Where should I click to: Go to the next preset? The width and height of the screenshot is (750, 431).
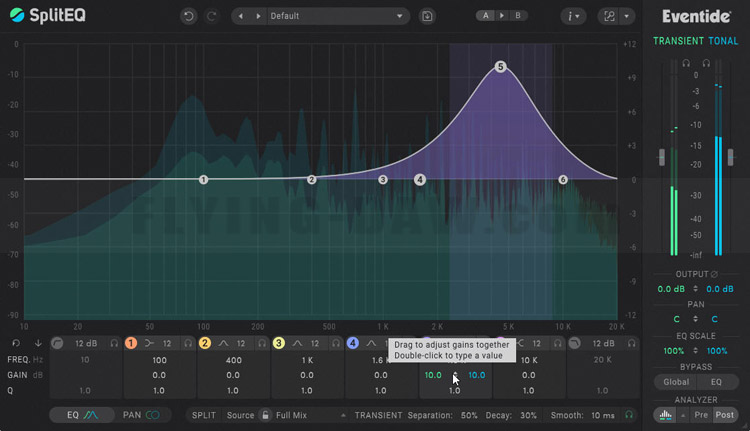258,16
